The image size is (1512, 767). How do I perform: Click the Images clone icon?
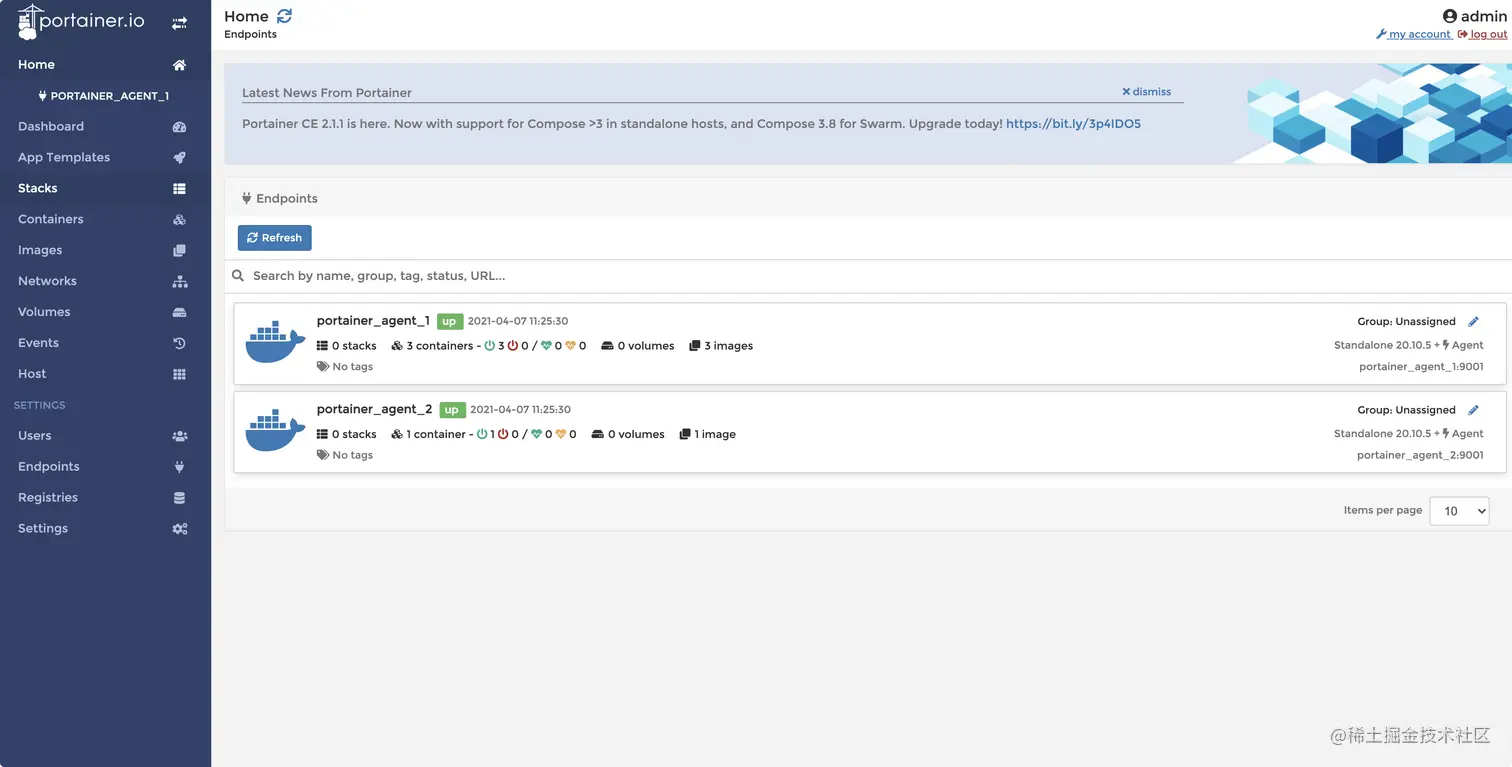click(179, 251)
